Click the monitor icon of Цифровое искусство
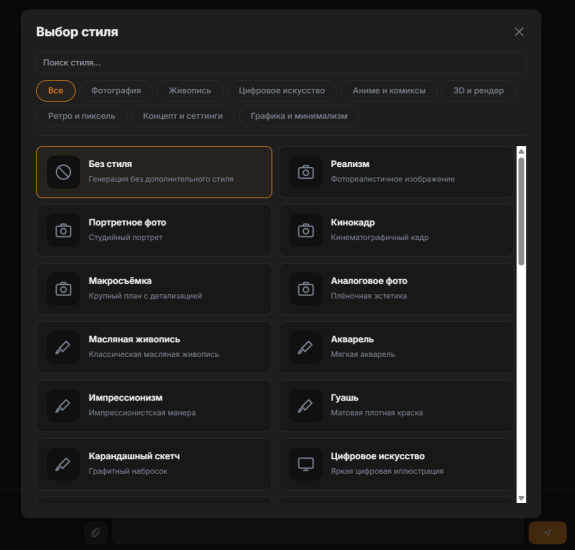Viewport: 575px width, 550px height. click(305, 464)
